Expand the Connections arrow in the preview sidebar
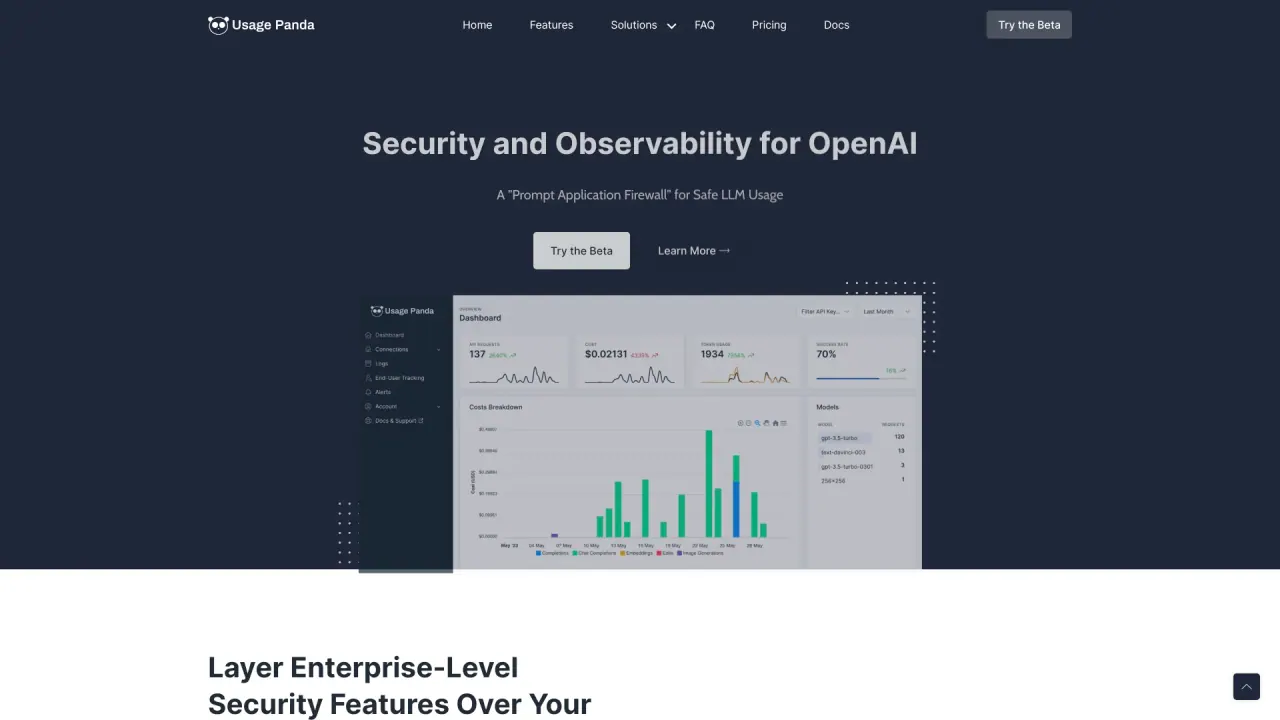 (439, 350)
